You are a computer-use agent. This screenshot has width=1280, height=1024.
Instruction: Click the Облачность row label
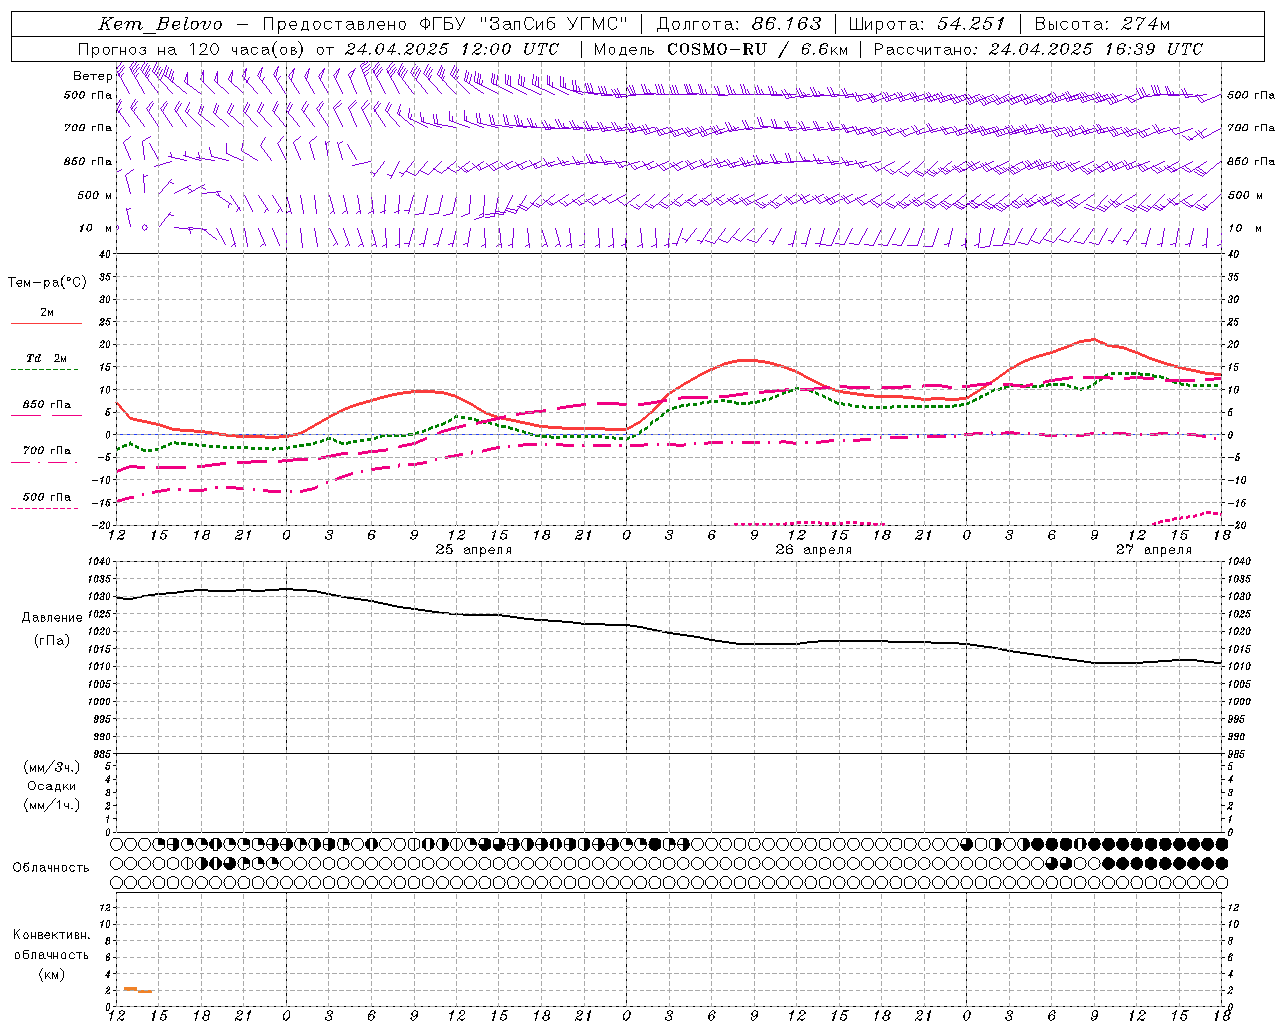click(51, 867)
